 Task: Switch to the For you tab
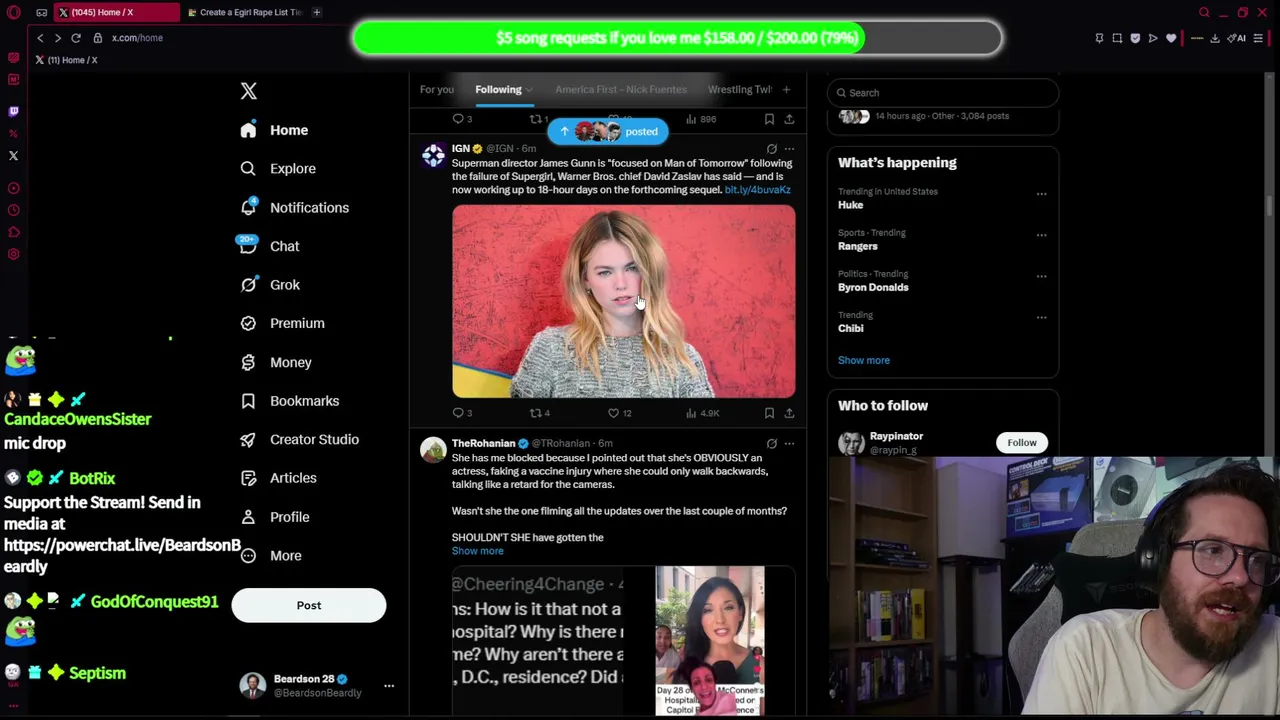point(436,89)
